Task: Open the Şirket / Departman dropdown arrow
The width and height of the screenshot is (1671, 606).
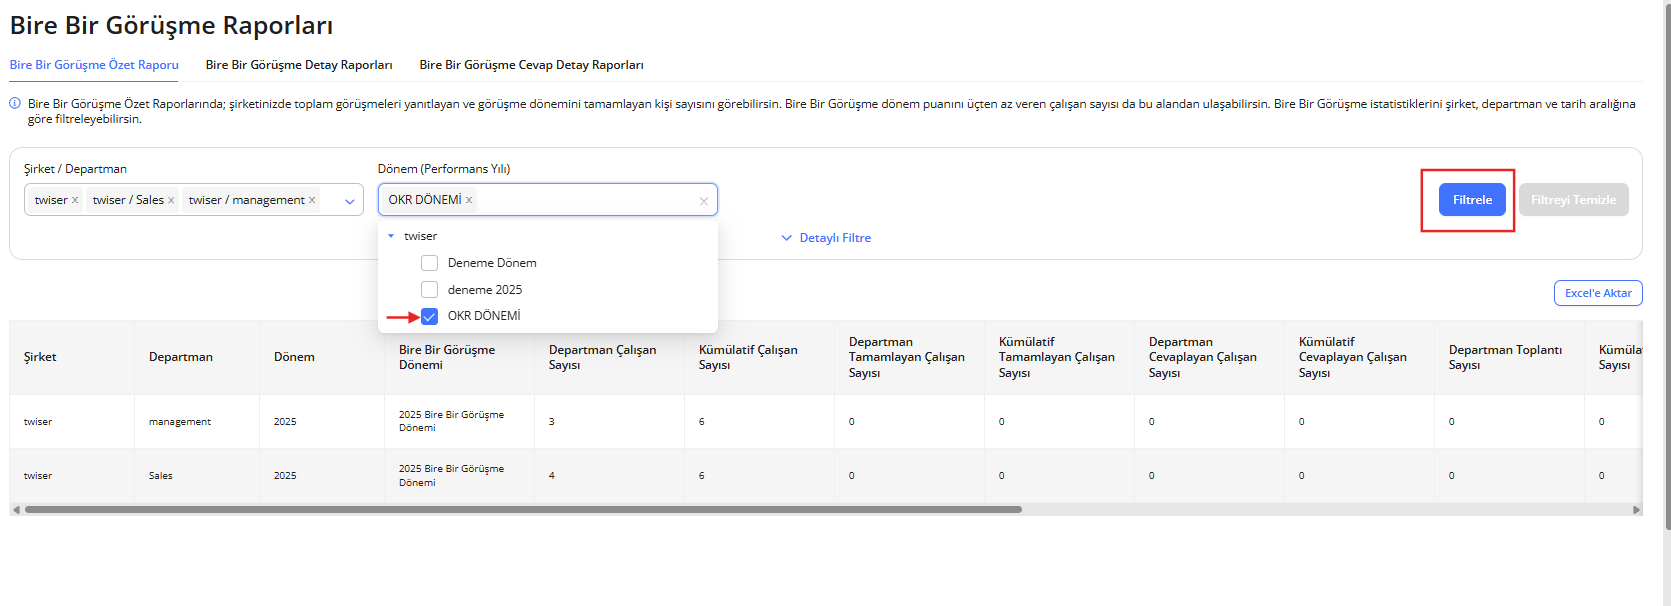Action: (350, 201)
